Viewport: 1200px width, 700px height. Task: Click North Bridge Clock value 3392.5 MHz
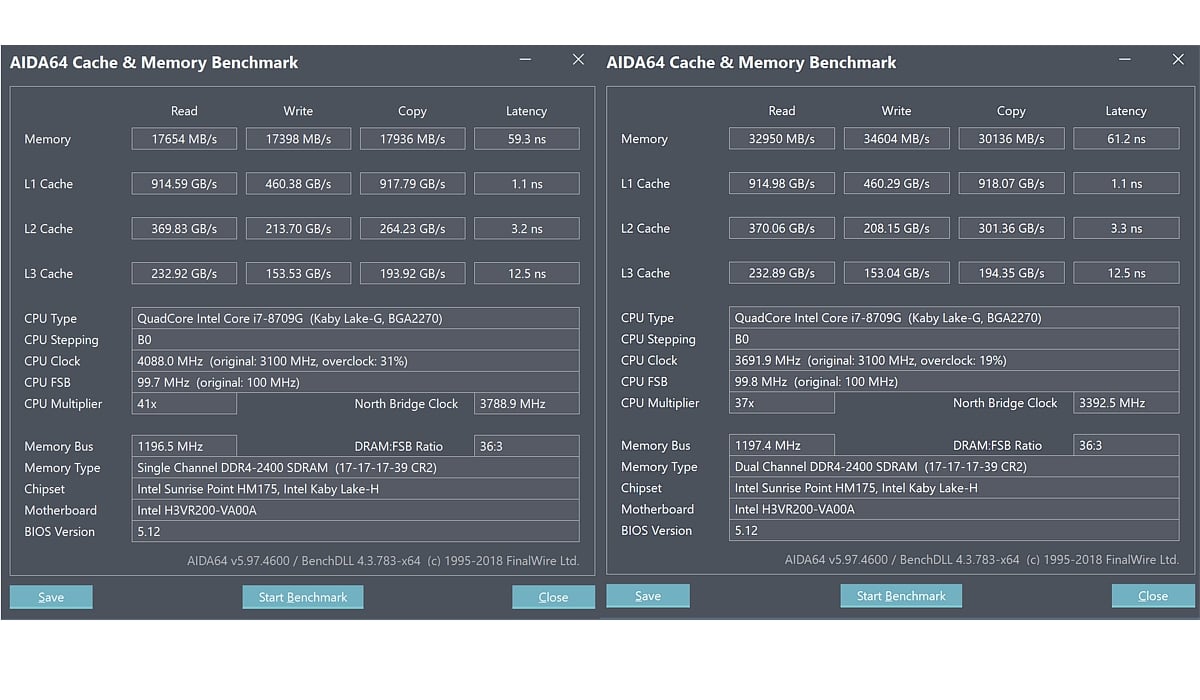[1126, 403]
